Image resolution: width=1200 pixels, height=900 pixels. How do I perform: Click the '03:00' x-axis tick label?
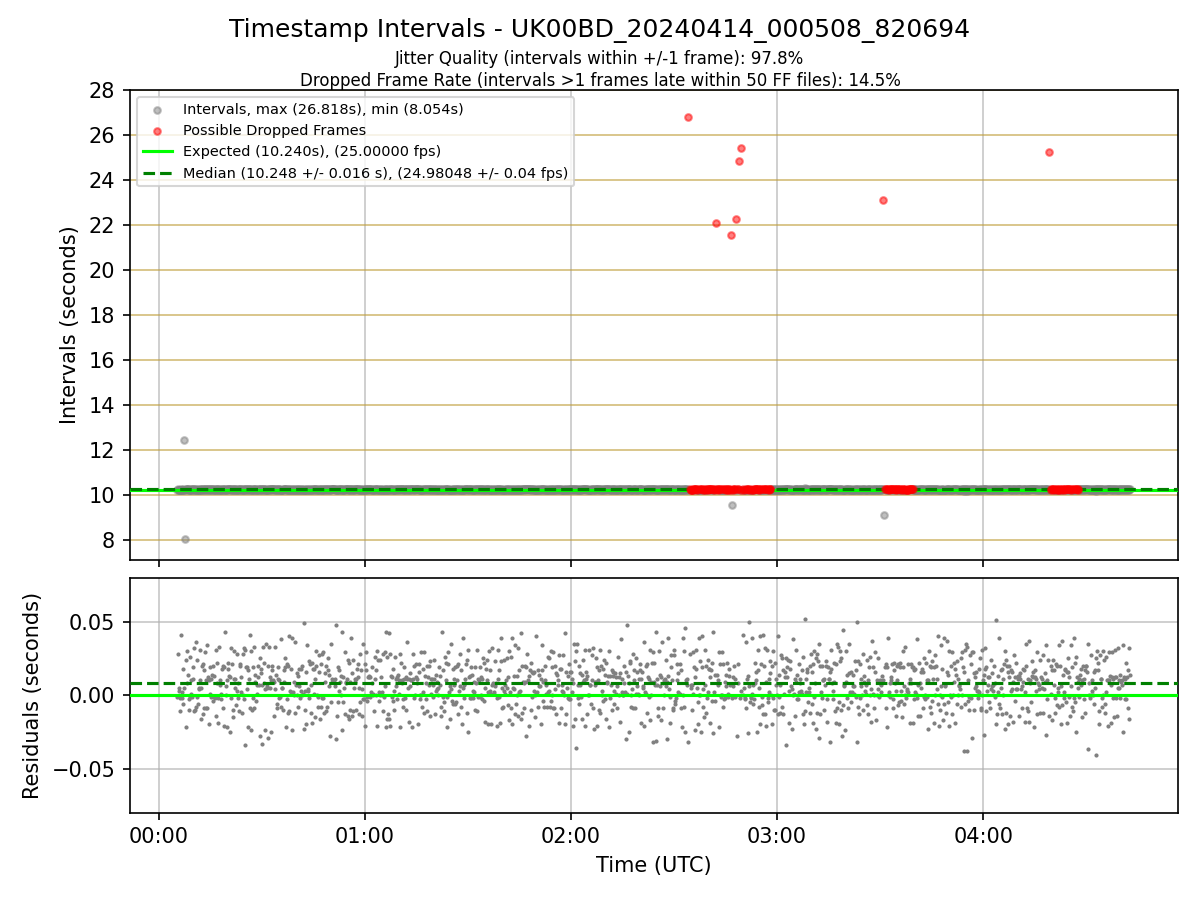(x=777, y=835)
